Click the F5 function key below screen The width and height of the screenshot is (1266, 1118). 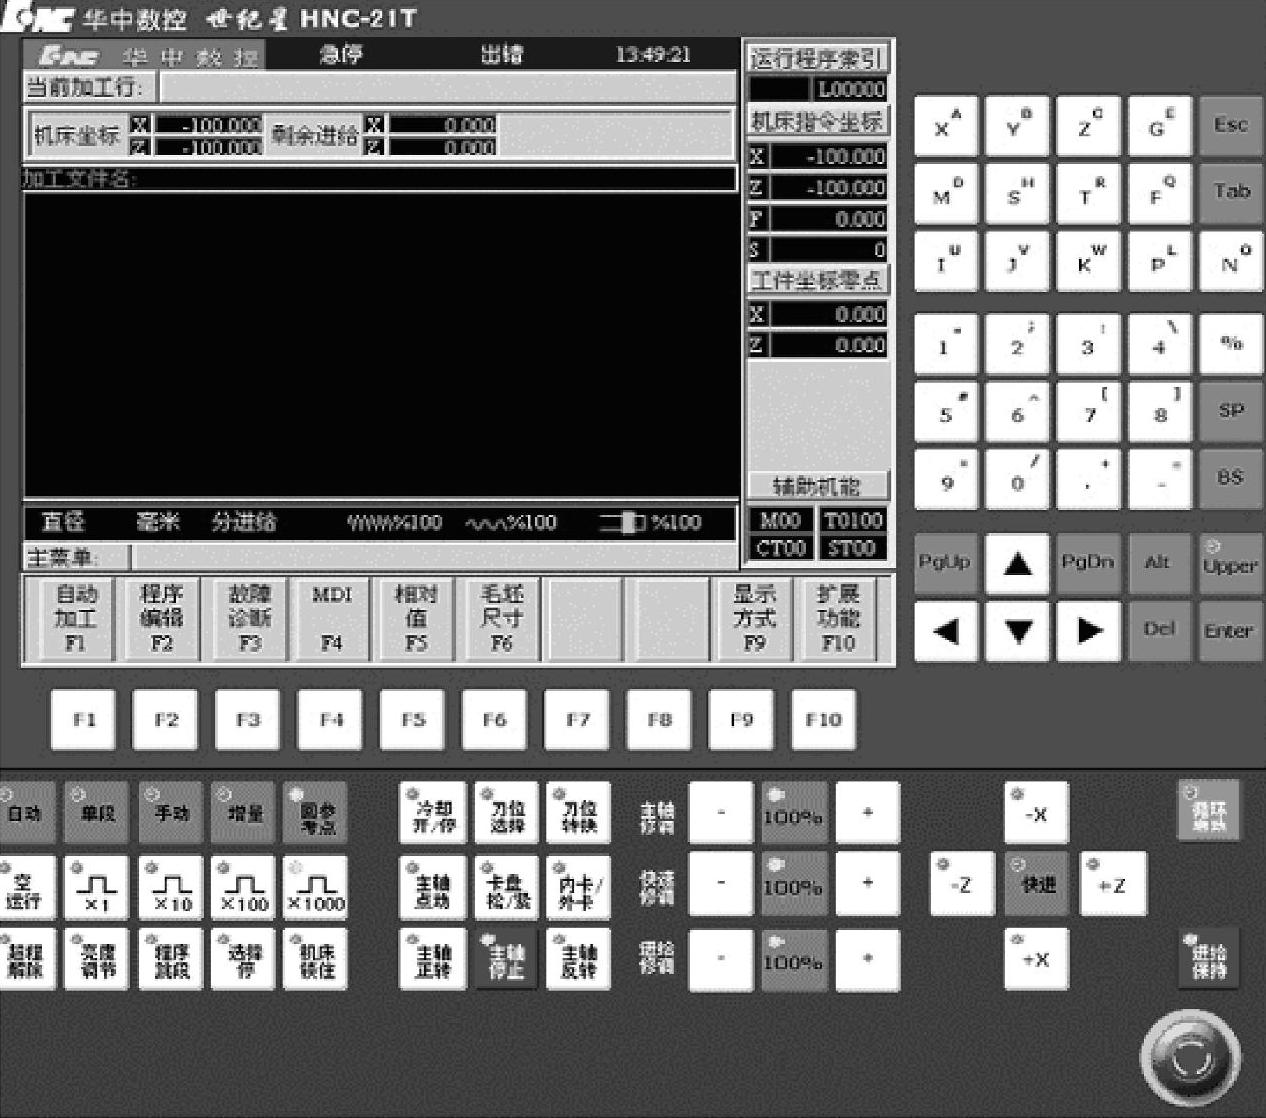(x=413, y=719)
